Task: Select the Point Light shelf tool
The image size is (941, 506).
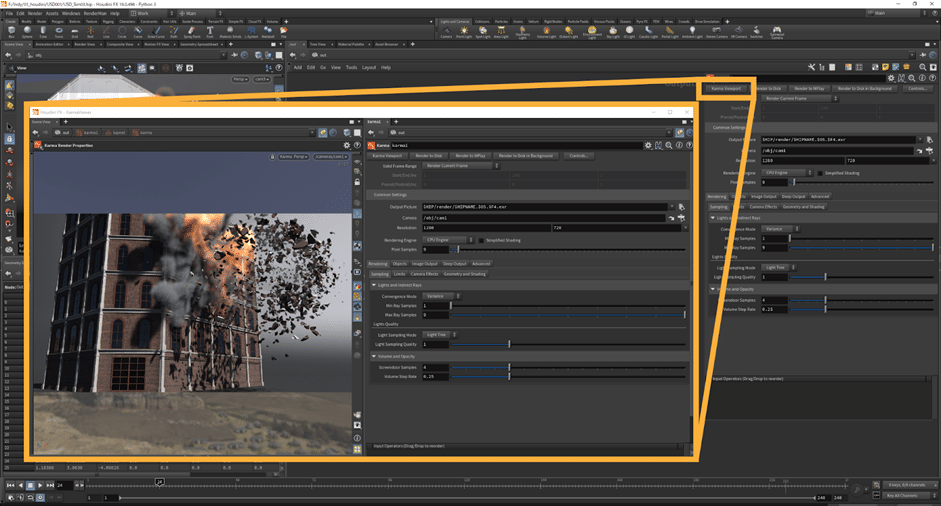Action: coord(463,31)
